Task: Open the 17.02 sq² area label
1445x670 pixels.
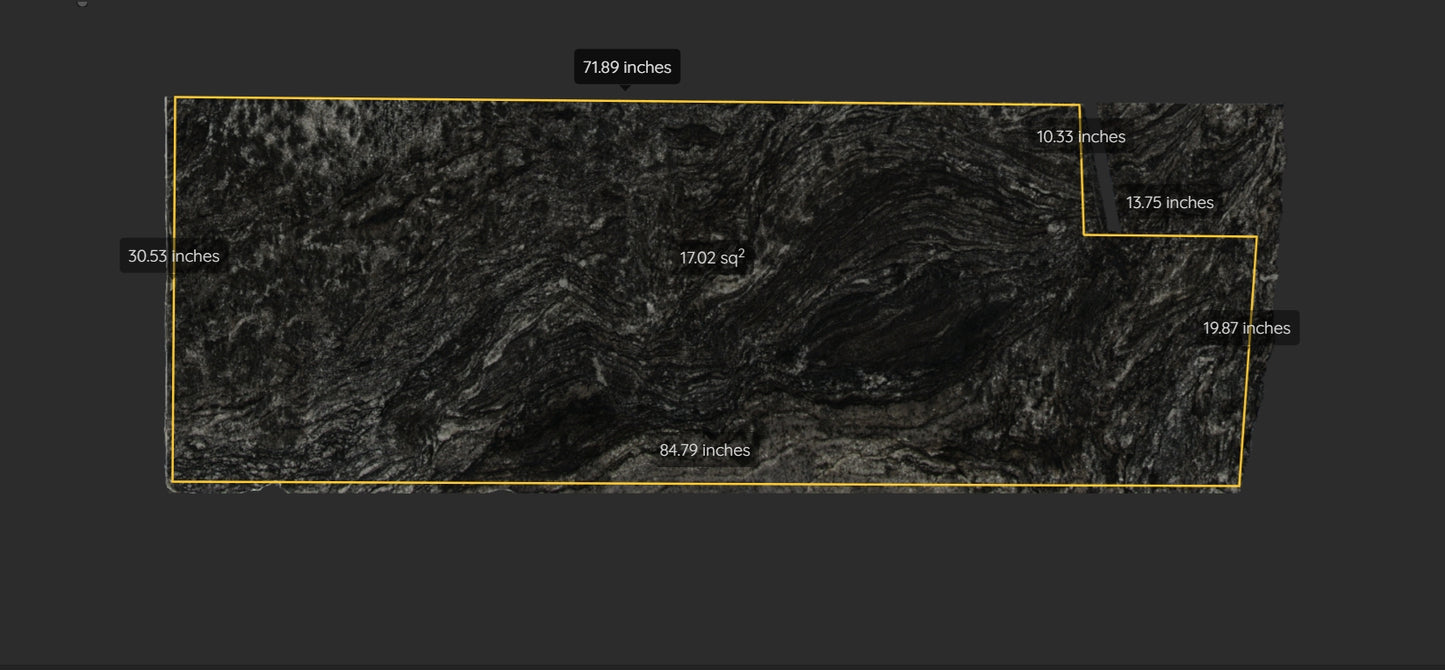Action: tap(711, 258)
